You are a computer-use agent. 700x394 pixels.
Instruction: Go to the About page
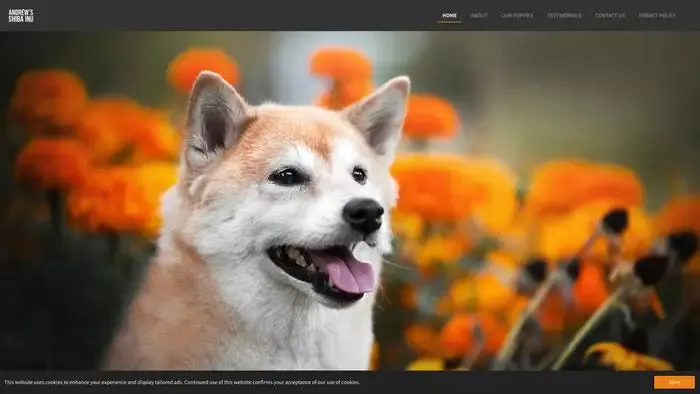pyautogui.click(x=479, y=15)
